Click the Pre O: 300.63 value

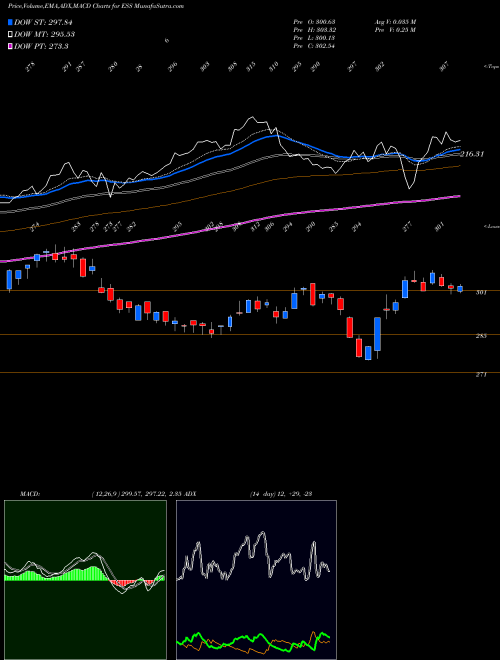(314, 21)
